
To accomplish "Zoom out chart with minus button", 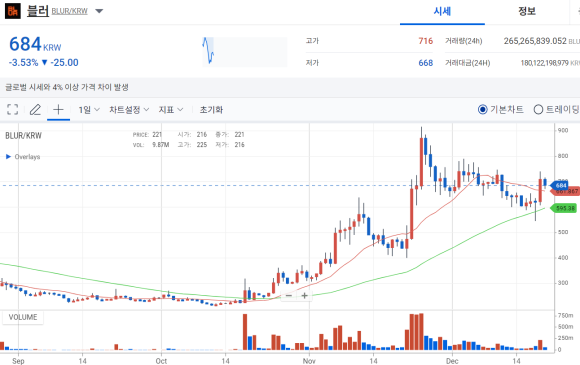I will (289, 295).
